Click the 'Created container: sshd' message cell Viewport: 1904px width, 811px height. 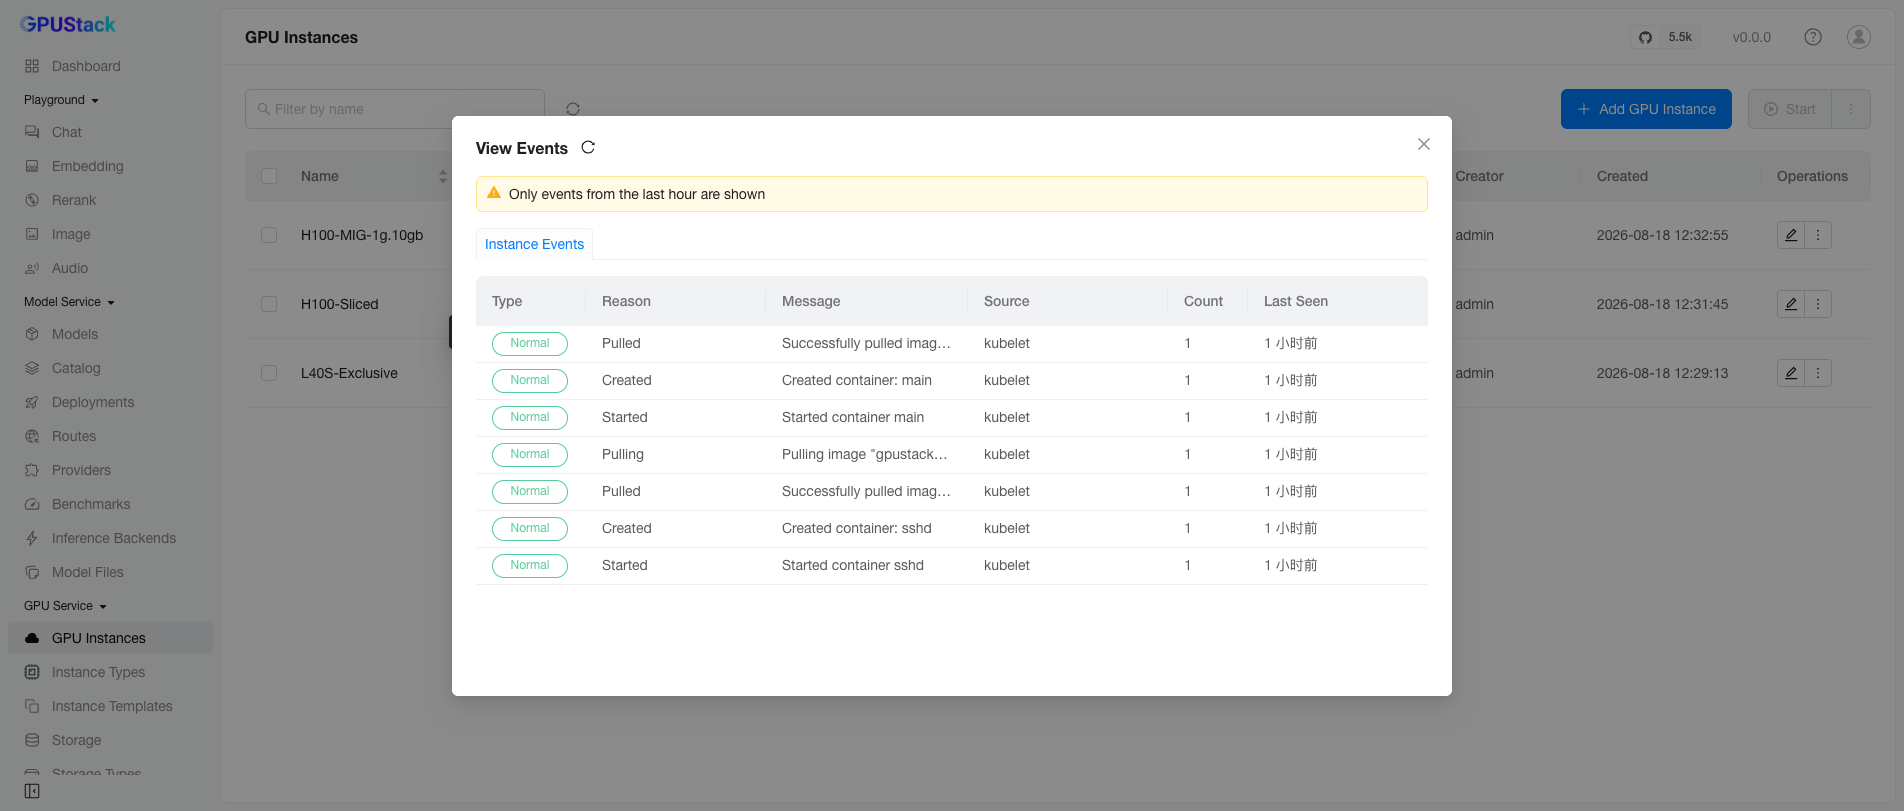click(x=857, y=528)
